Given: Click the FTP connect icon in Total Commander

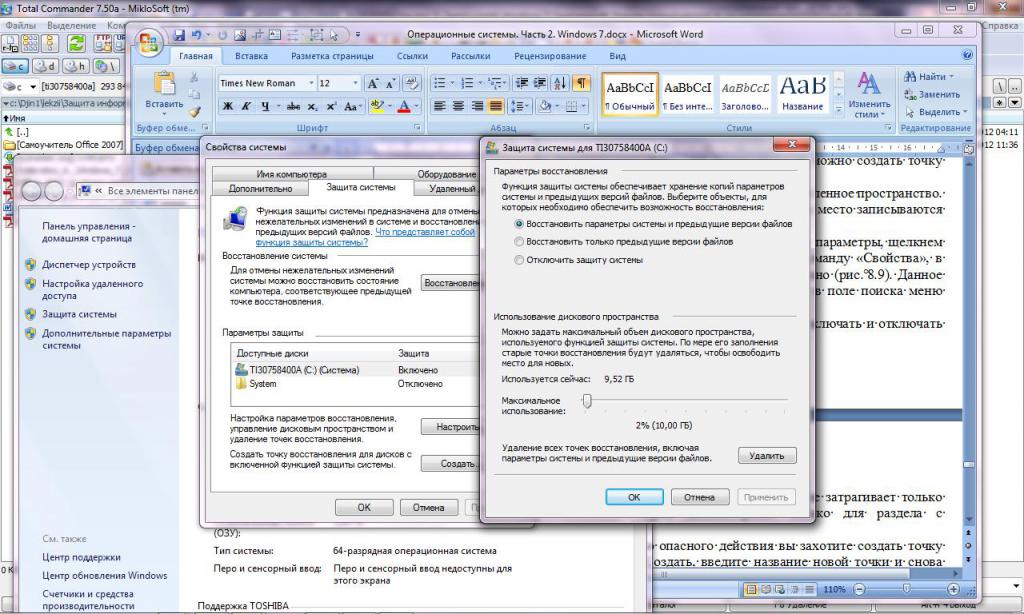Looking at the screenshot, I should (x=103, y=44).
